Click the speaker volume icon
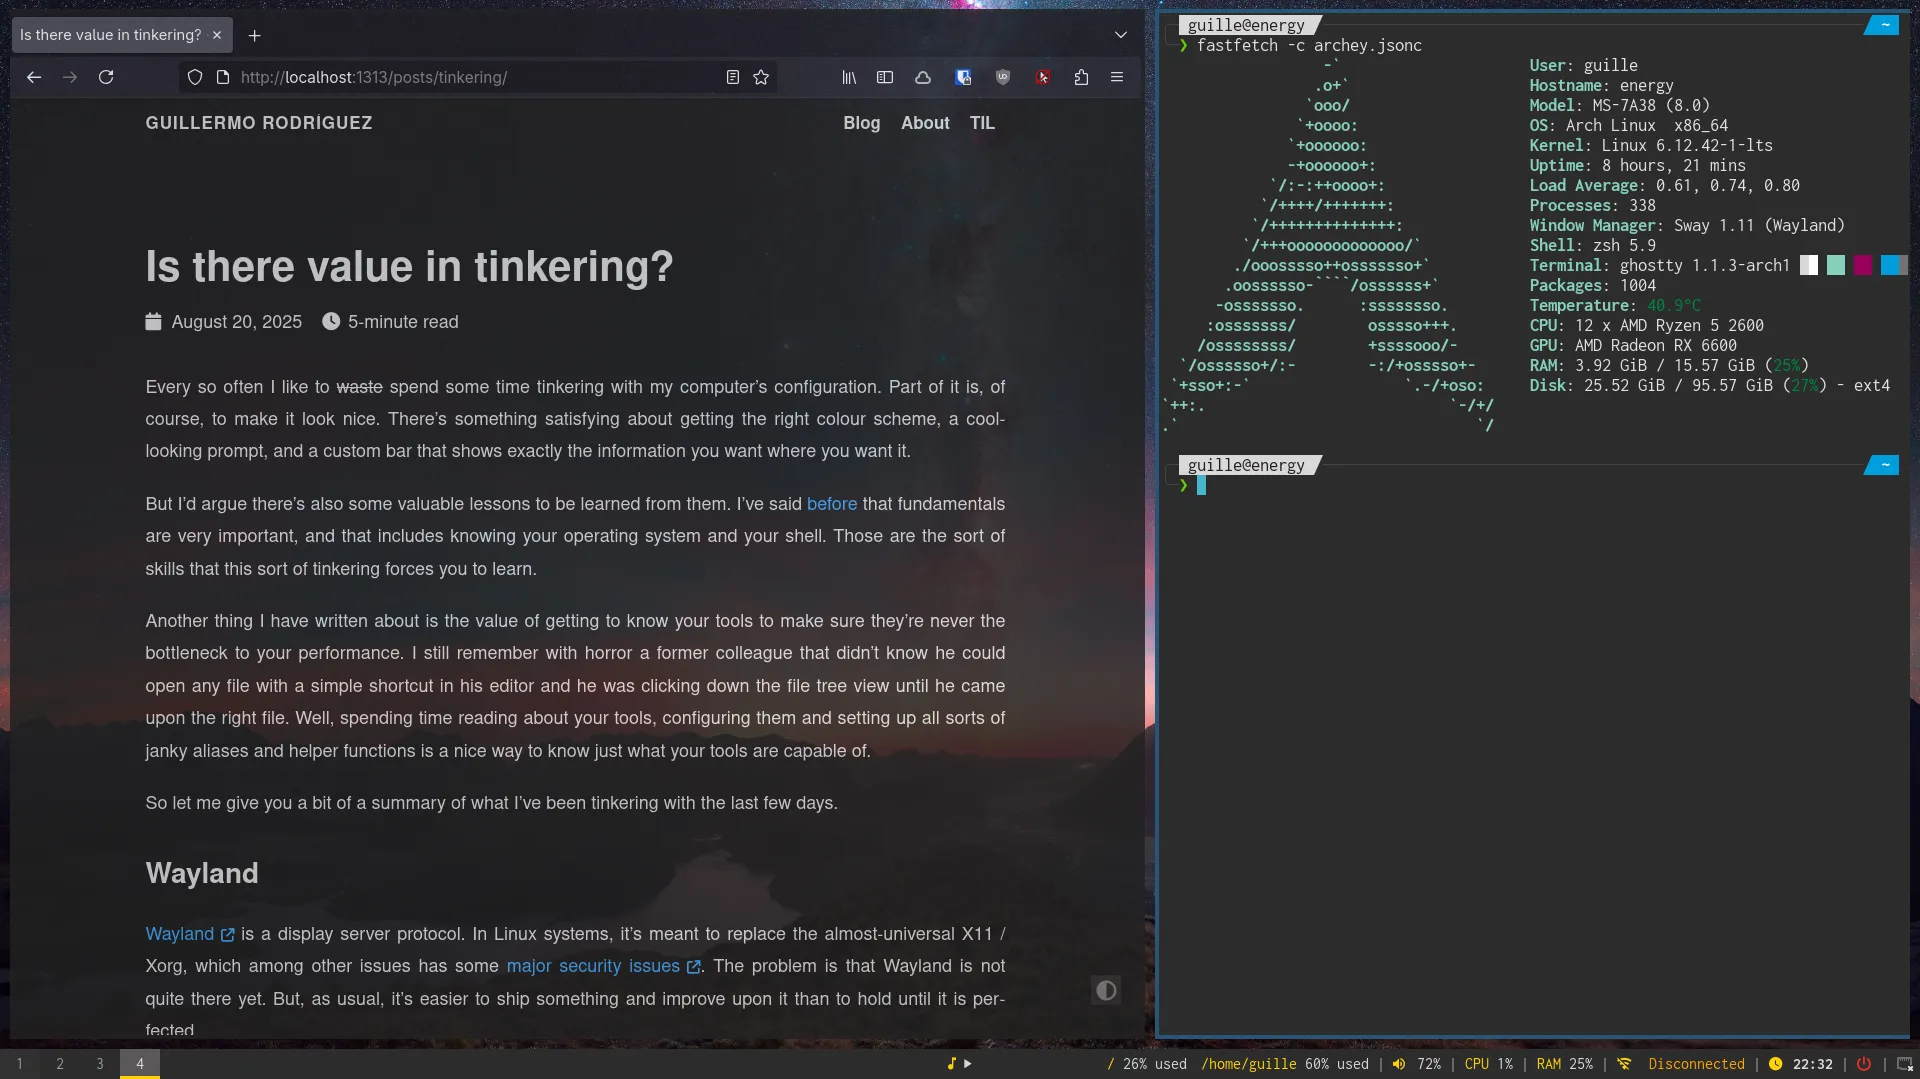The height and width of the screenshot is (1079, 1920). 1399,1064
